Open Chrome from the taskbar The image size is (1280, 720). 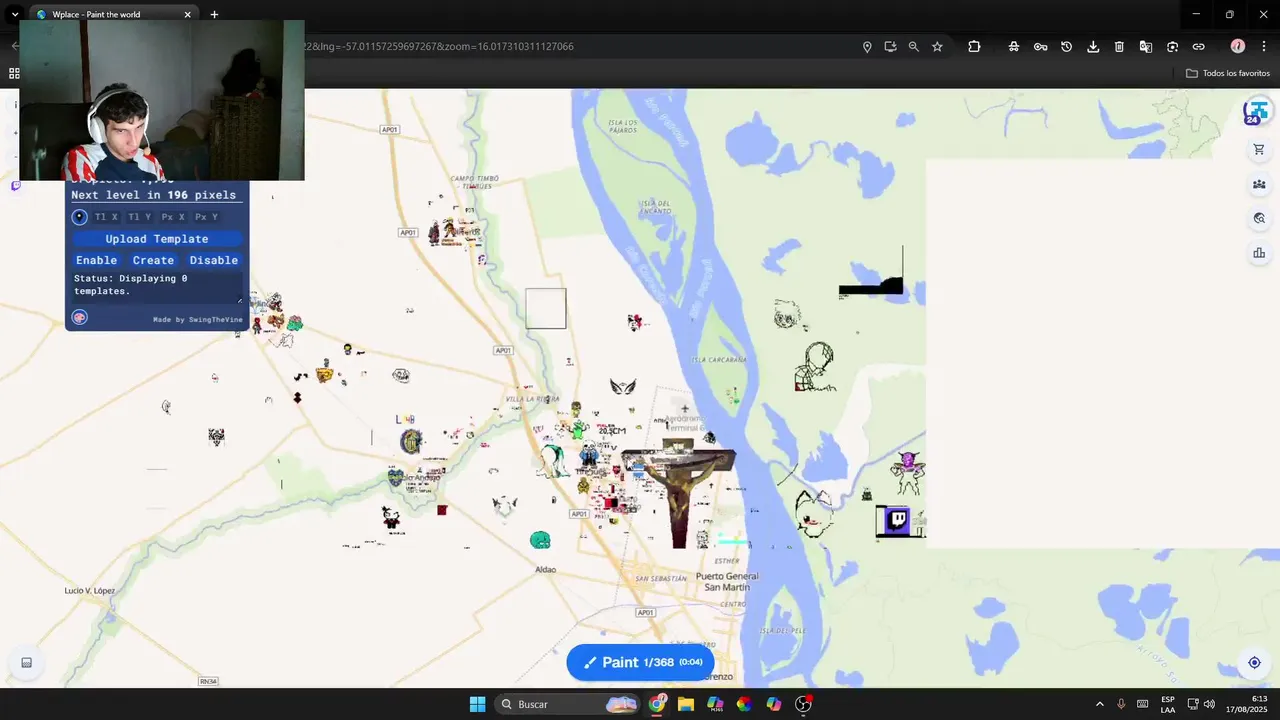657,704
